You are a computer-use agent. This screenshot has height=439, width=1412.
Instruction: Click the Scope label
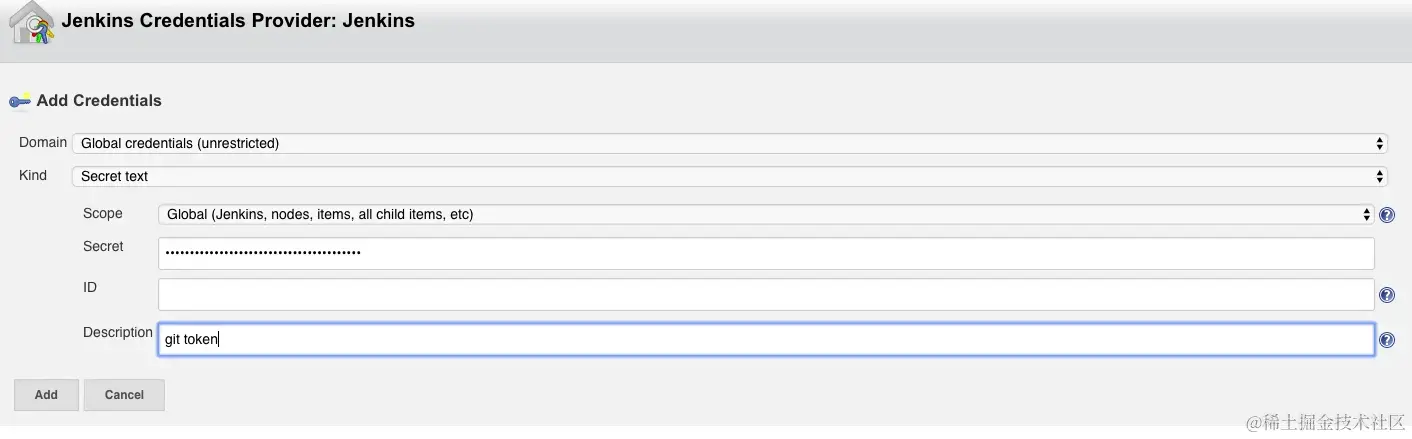[103, 213]
